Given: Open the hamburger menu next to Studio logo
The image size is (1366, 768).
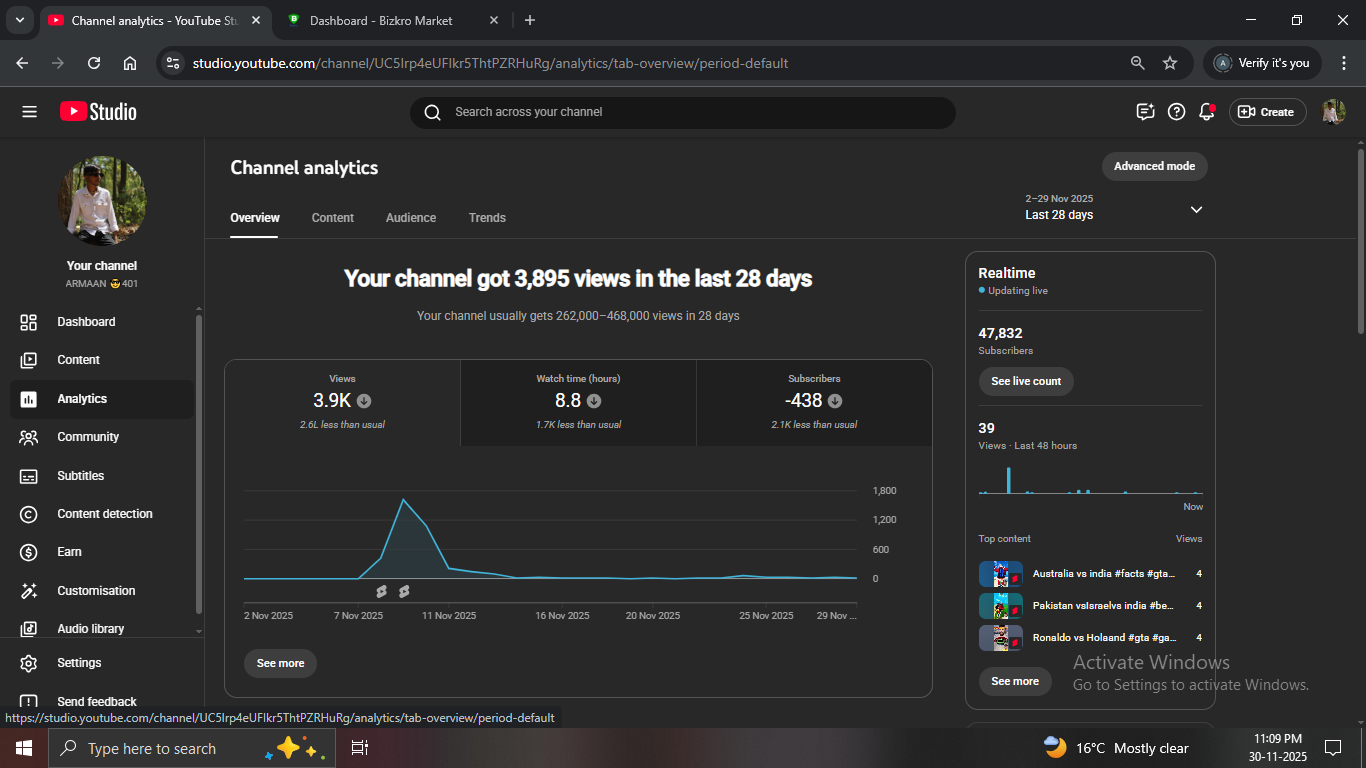Looking at the screenshot, I should (29, 112).
